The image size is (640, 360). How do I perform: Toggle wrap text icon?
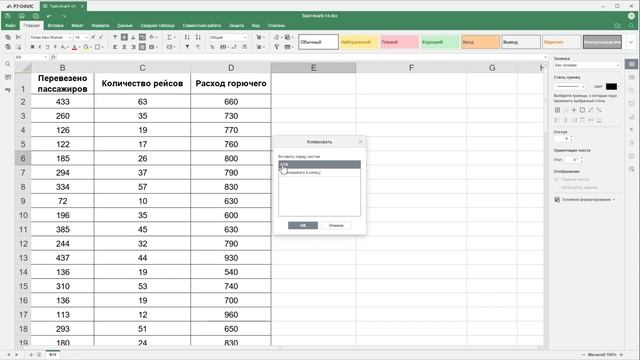pos(142,37)
